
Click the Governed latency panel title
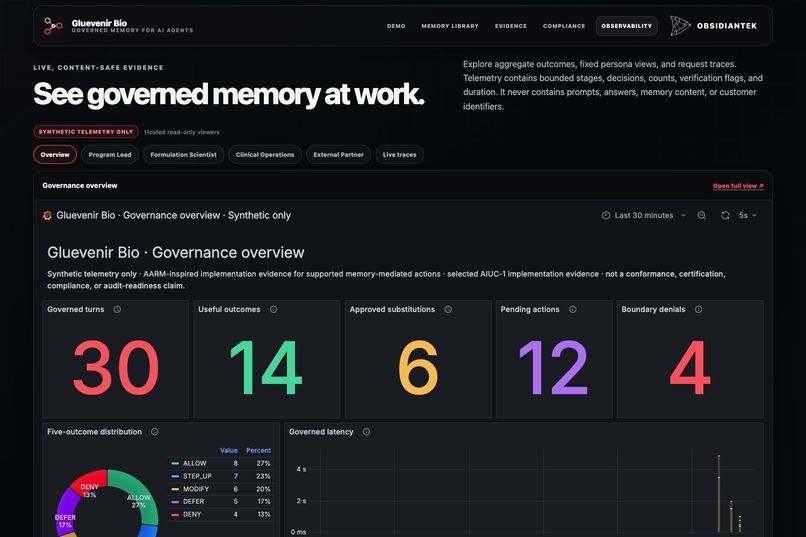(x=321, y=432)
